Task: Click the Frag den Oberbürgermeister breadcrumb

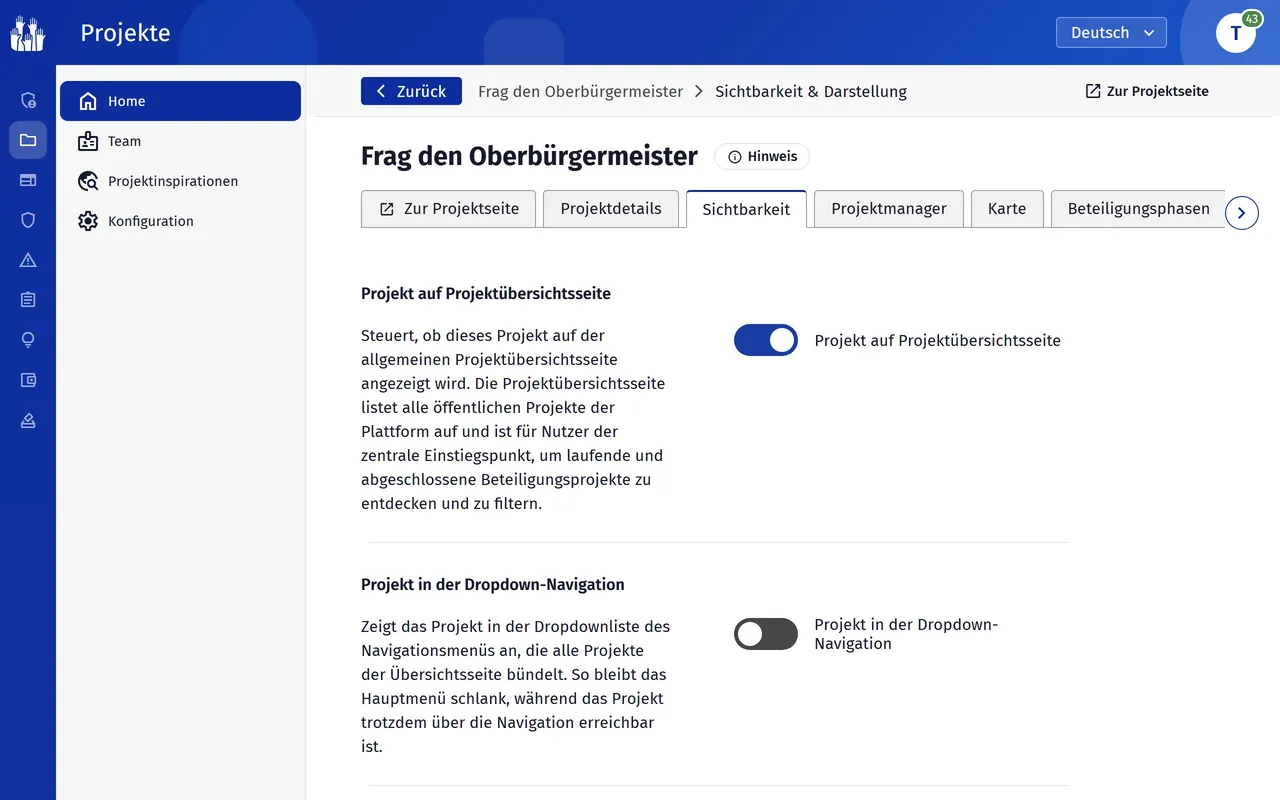Action: pos(580,91)
